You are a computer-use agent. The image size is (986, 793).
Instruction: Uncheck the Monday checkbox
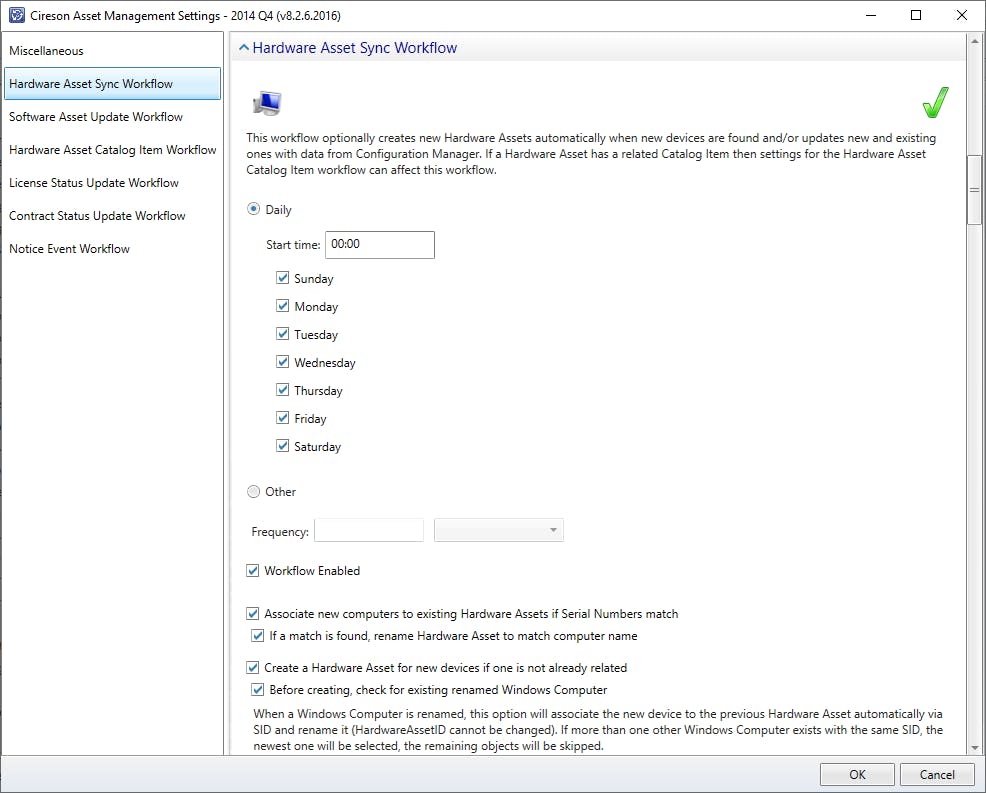(283, 306)
